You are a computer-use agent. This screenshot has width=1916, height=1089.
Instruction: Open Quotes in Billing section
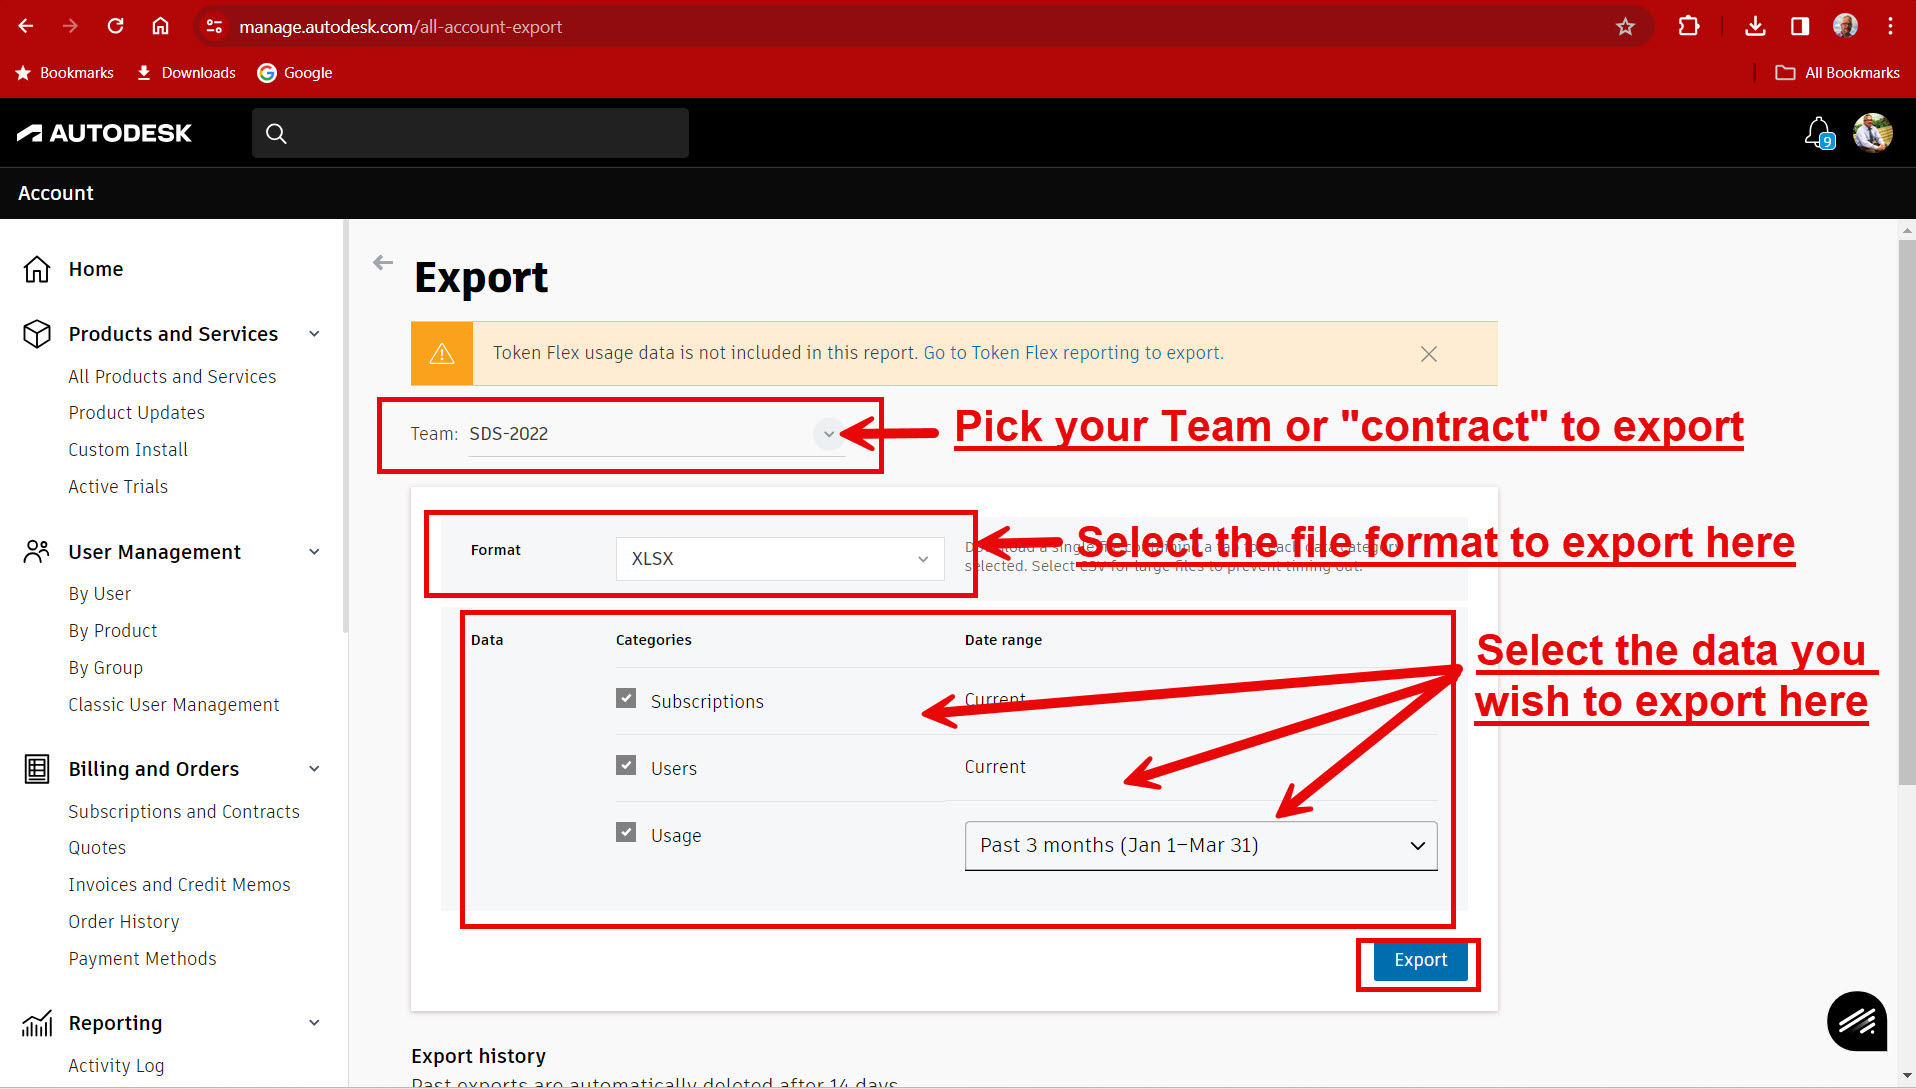tap(97, 848)
